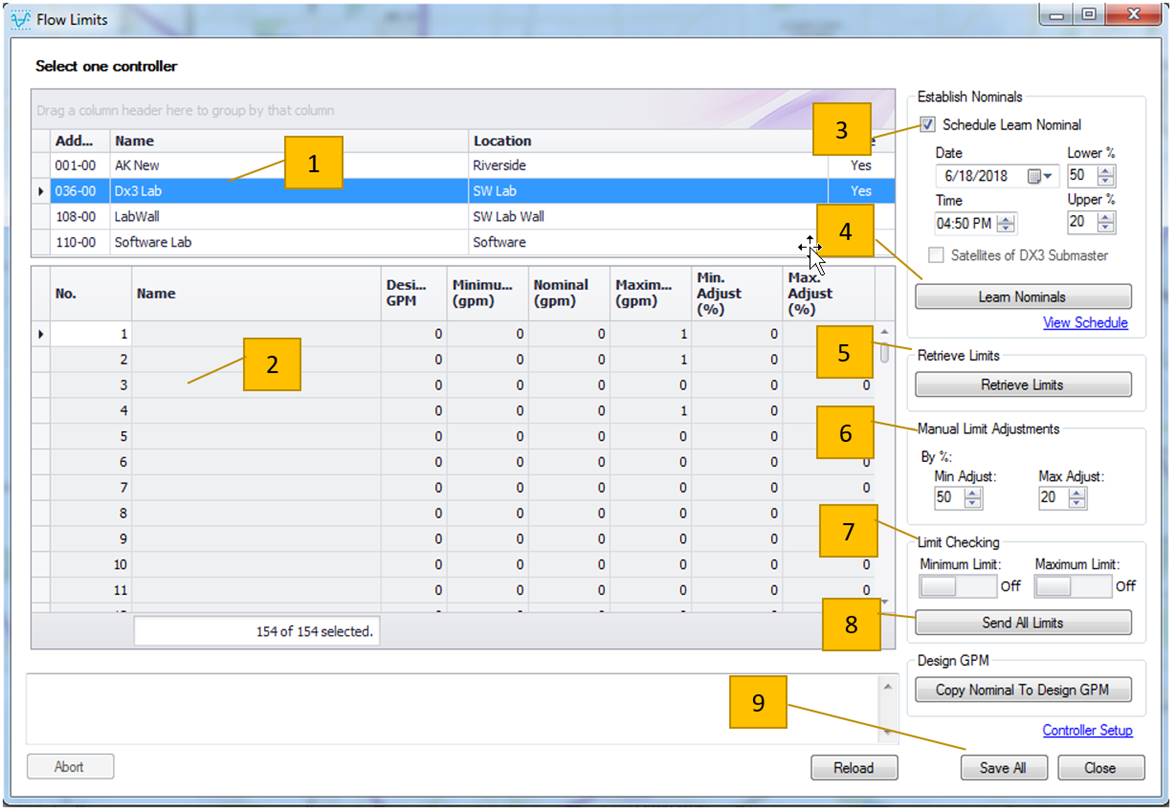Select the Dx3 Lab controller row
Viewport: 1176px width, 812px height.
(x=464, y=191)
